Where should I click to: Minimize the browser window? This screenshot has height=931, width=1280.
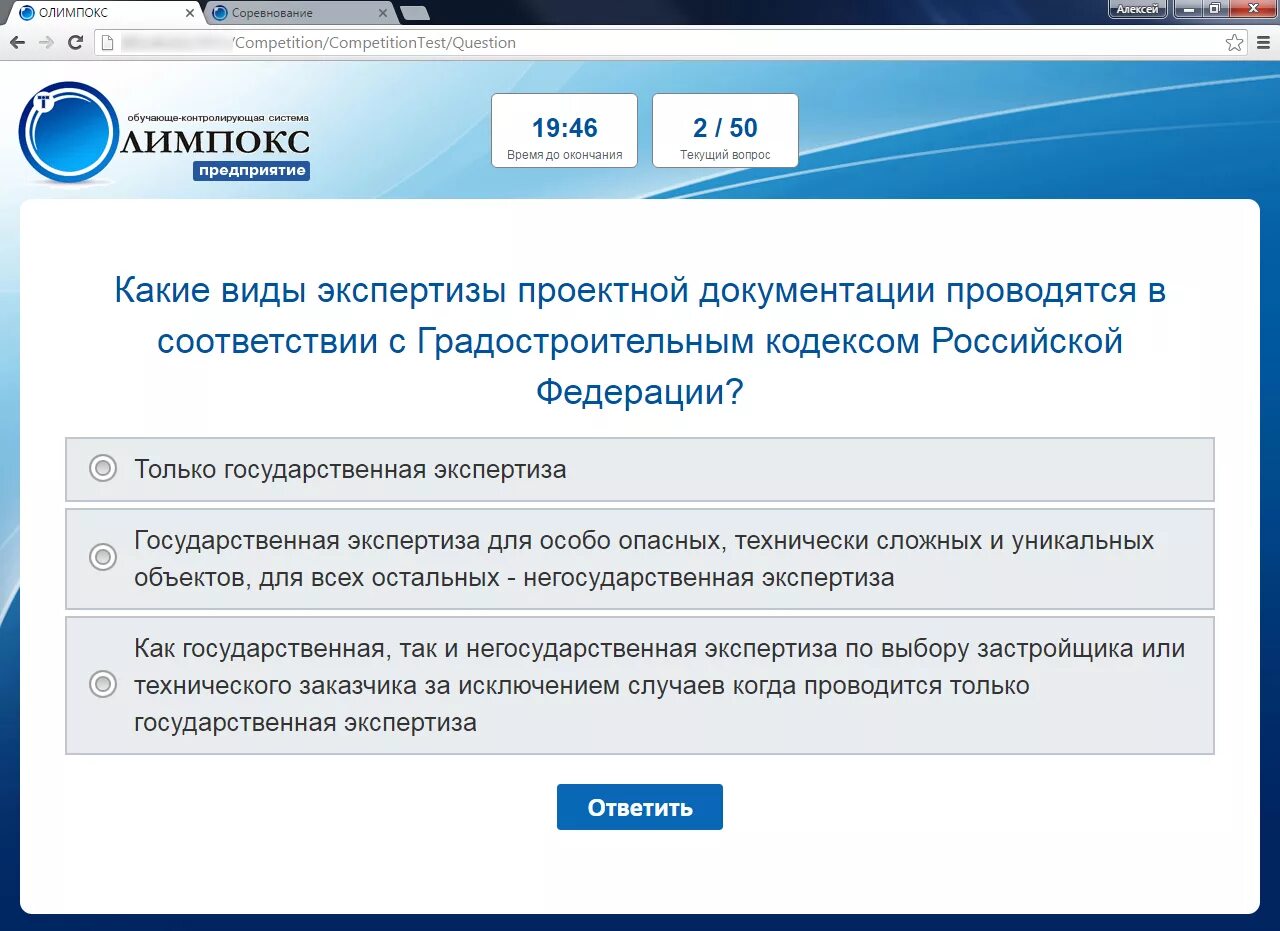(1186, 9)
